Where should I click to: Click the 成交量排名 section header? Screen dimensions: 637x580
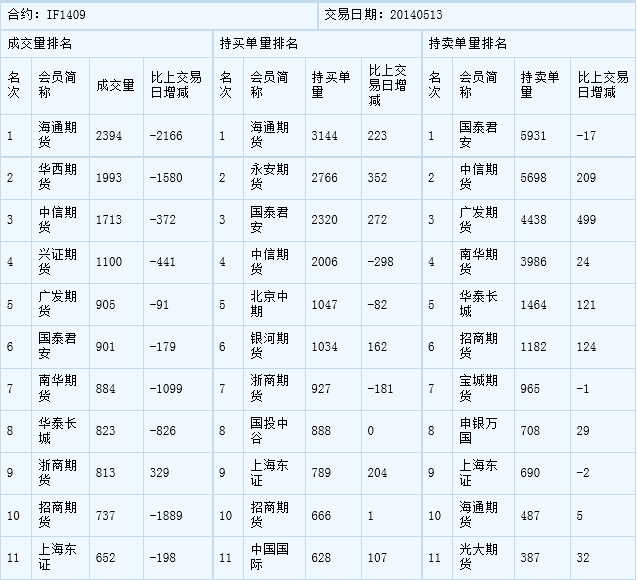click(x=39, y=44)
